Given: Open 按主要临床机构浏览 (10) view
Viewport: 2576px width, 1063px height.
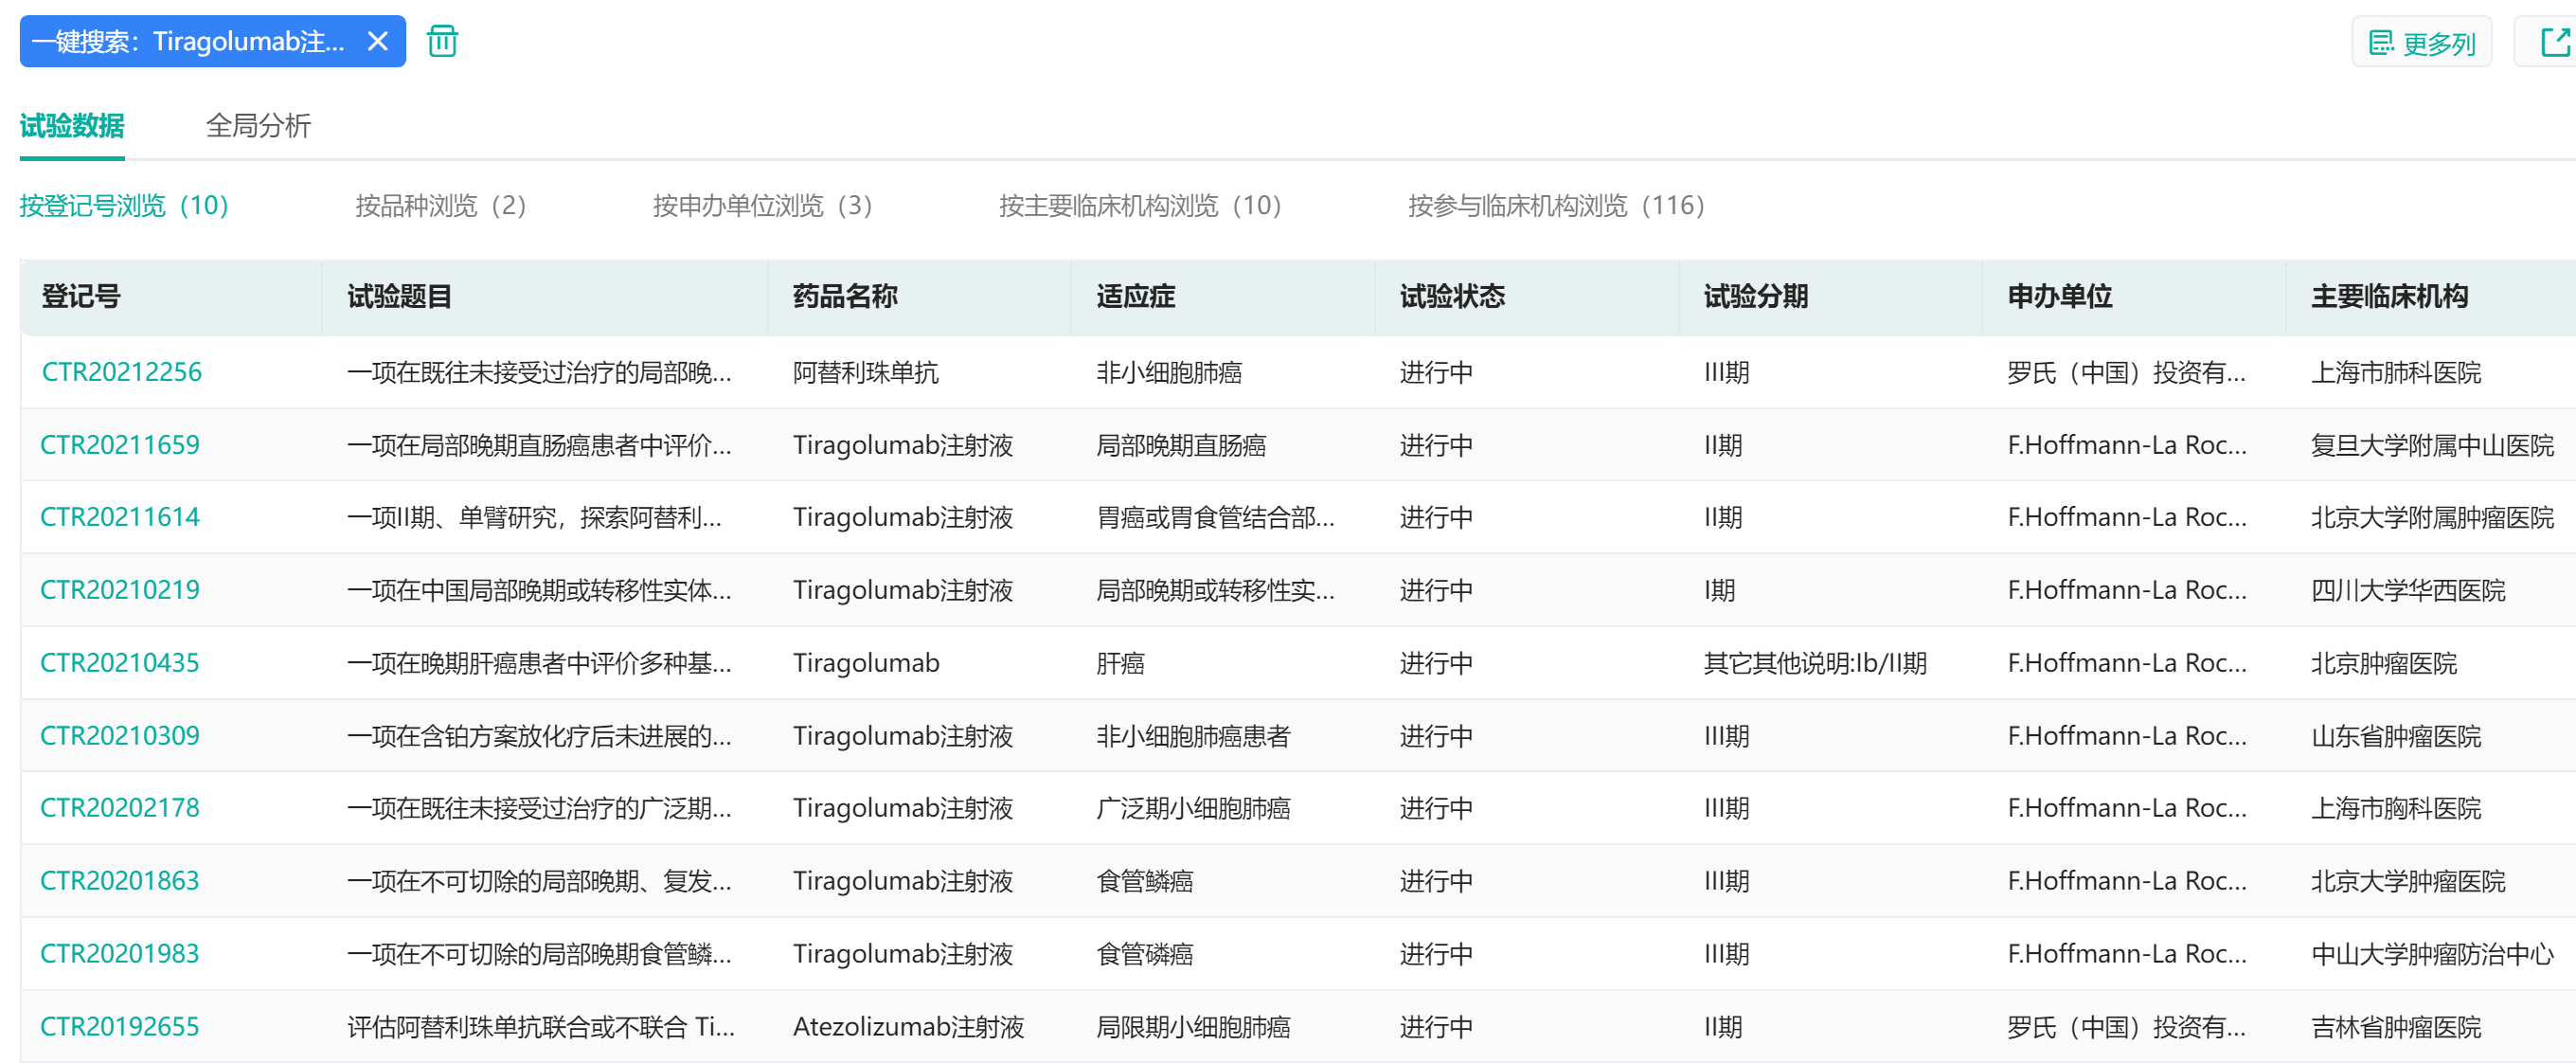Looking at the screenshot, I should click(x=1139, y=205).
